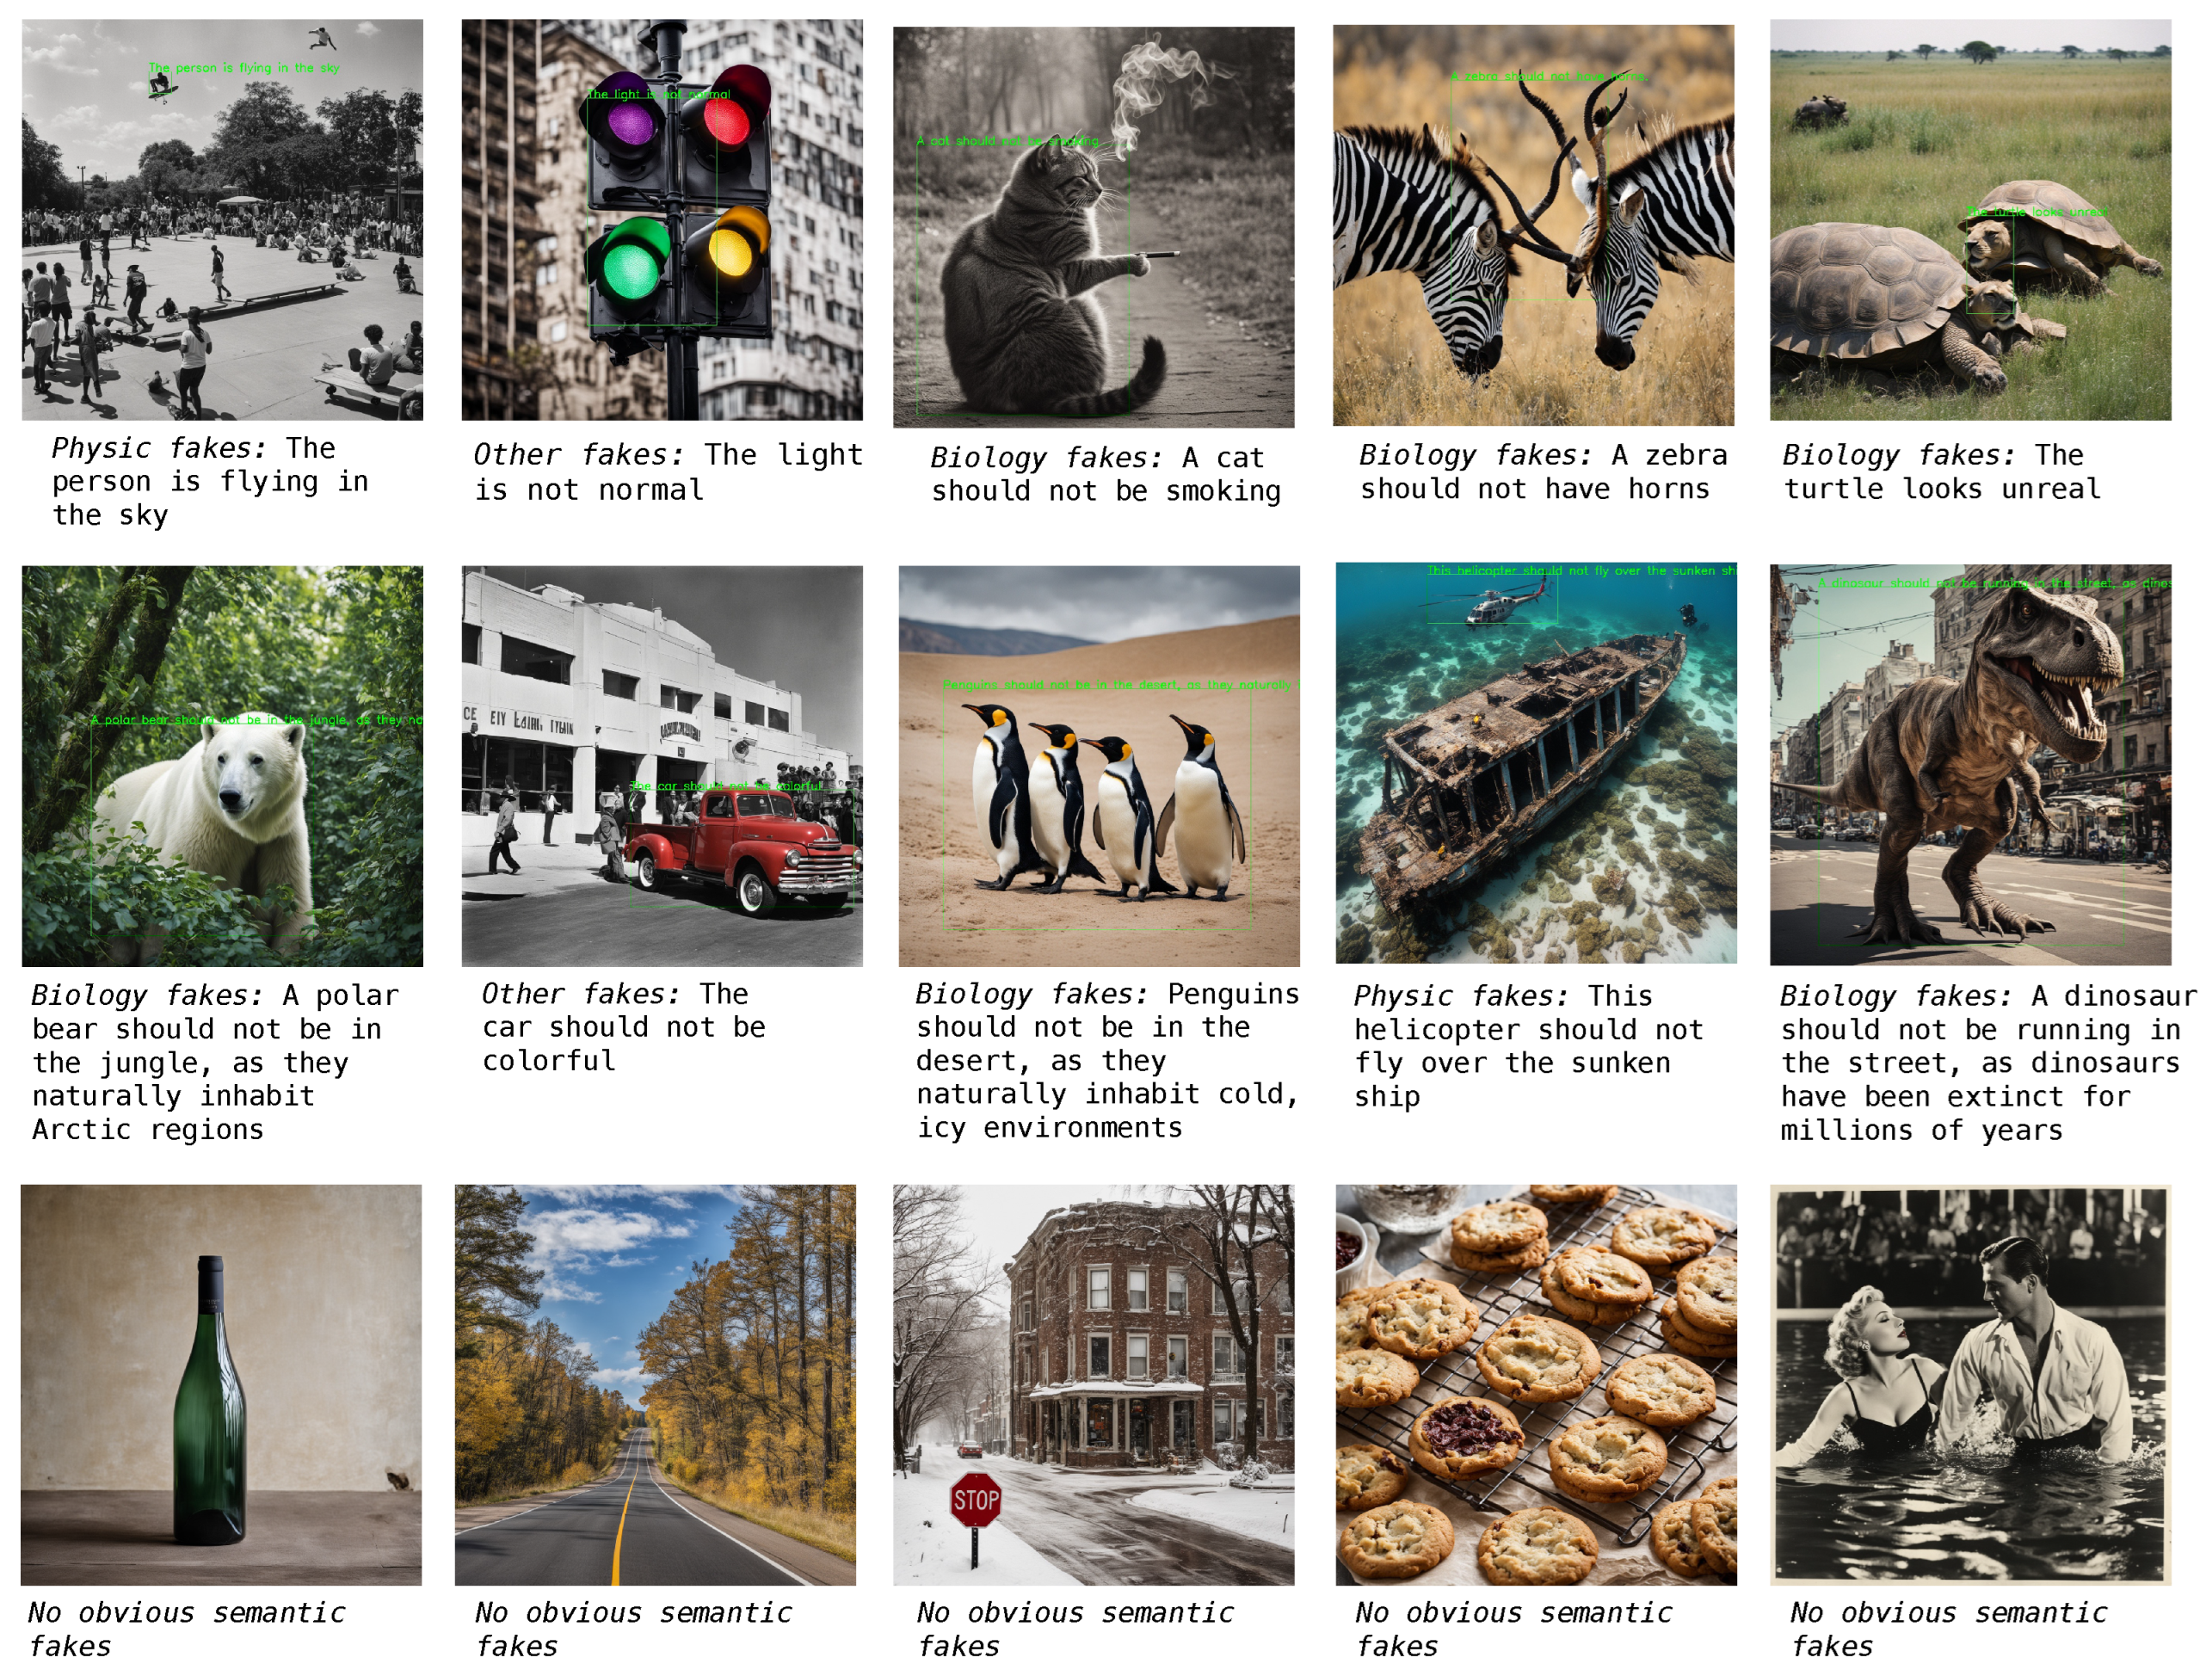
Task: Select the green wine bottle image
Action: point(221,1385)
